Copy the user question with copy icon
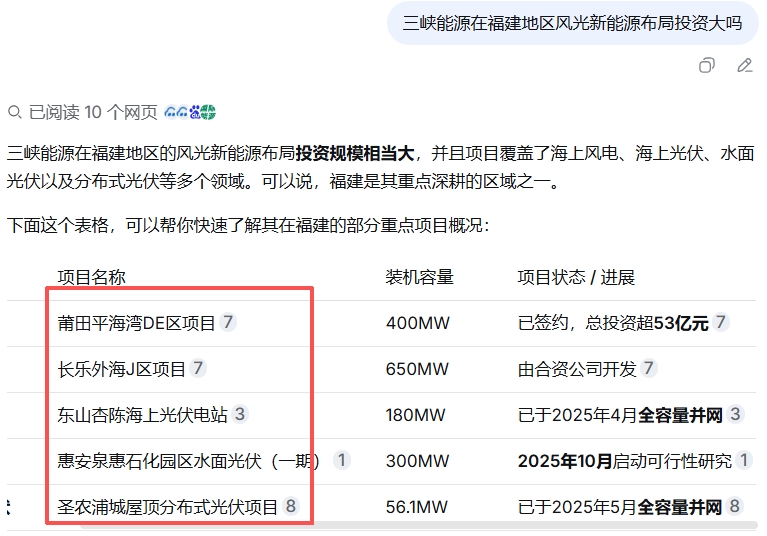This screenshot has height=536, width=767. 707,65
